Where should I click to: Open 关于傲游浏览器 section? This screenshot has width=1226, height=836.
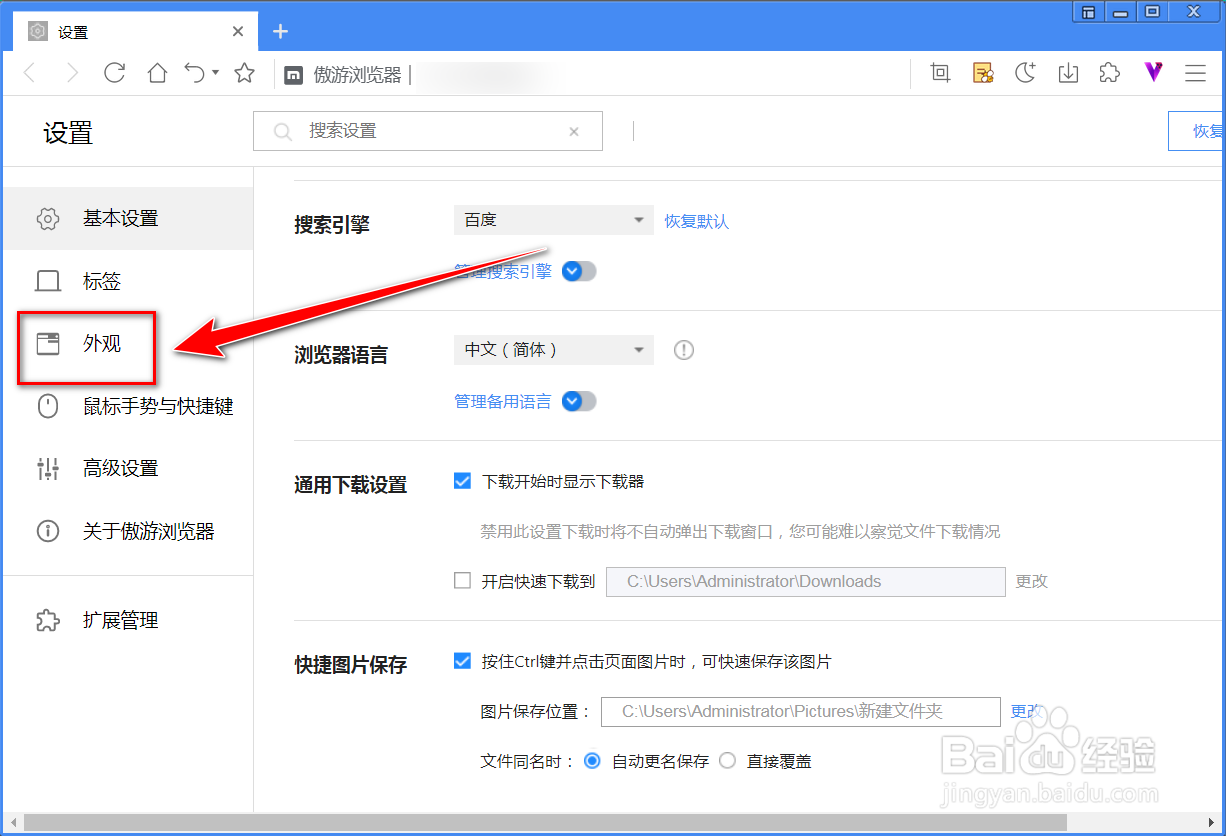128,531
